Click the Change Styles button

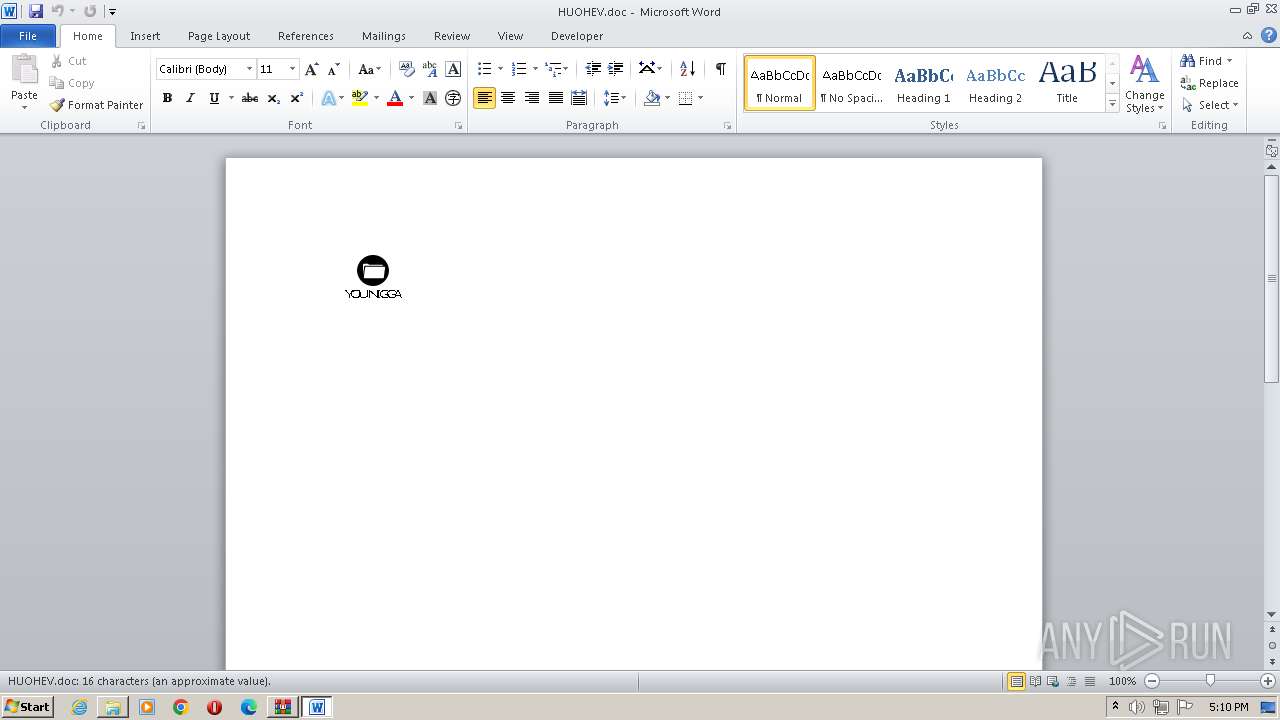tap(1145, 84)
